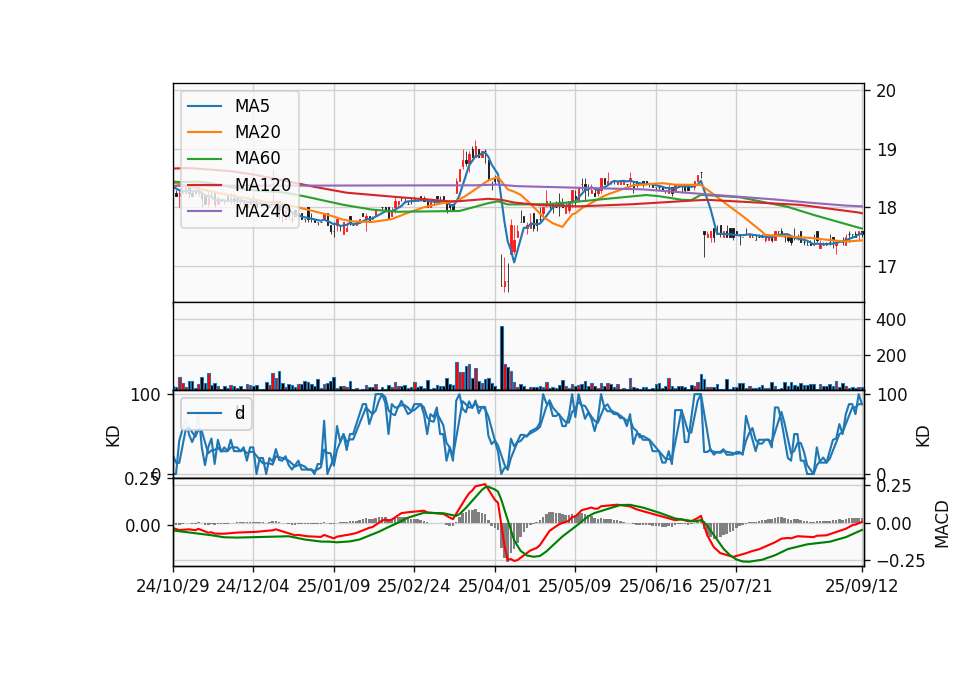Click the price axis value 17
The height and width of the screenshot is (690, 960).
pos(886,267)
